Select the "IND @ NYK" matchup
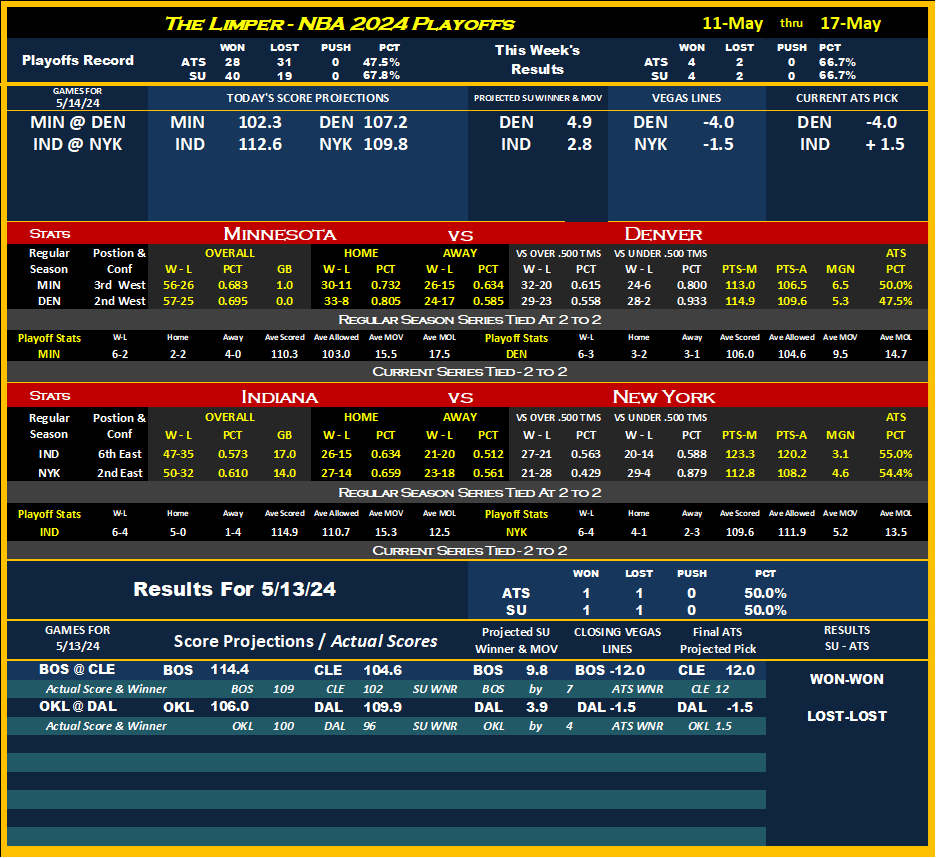The width and height of the screenshot is (936, 858). click(x=78, y=144)
